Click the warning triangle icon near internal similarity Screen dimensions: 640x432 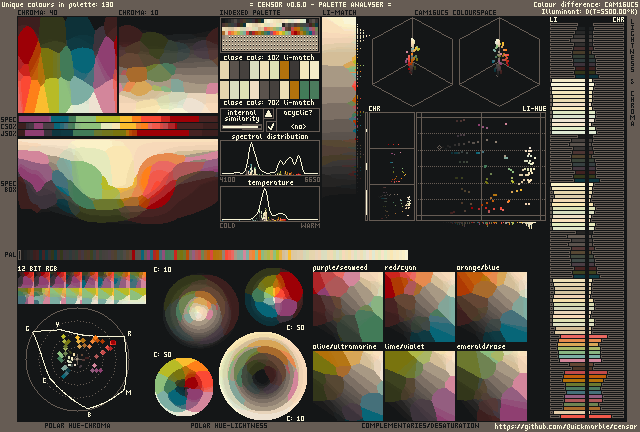[x=267, y=114]
